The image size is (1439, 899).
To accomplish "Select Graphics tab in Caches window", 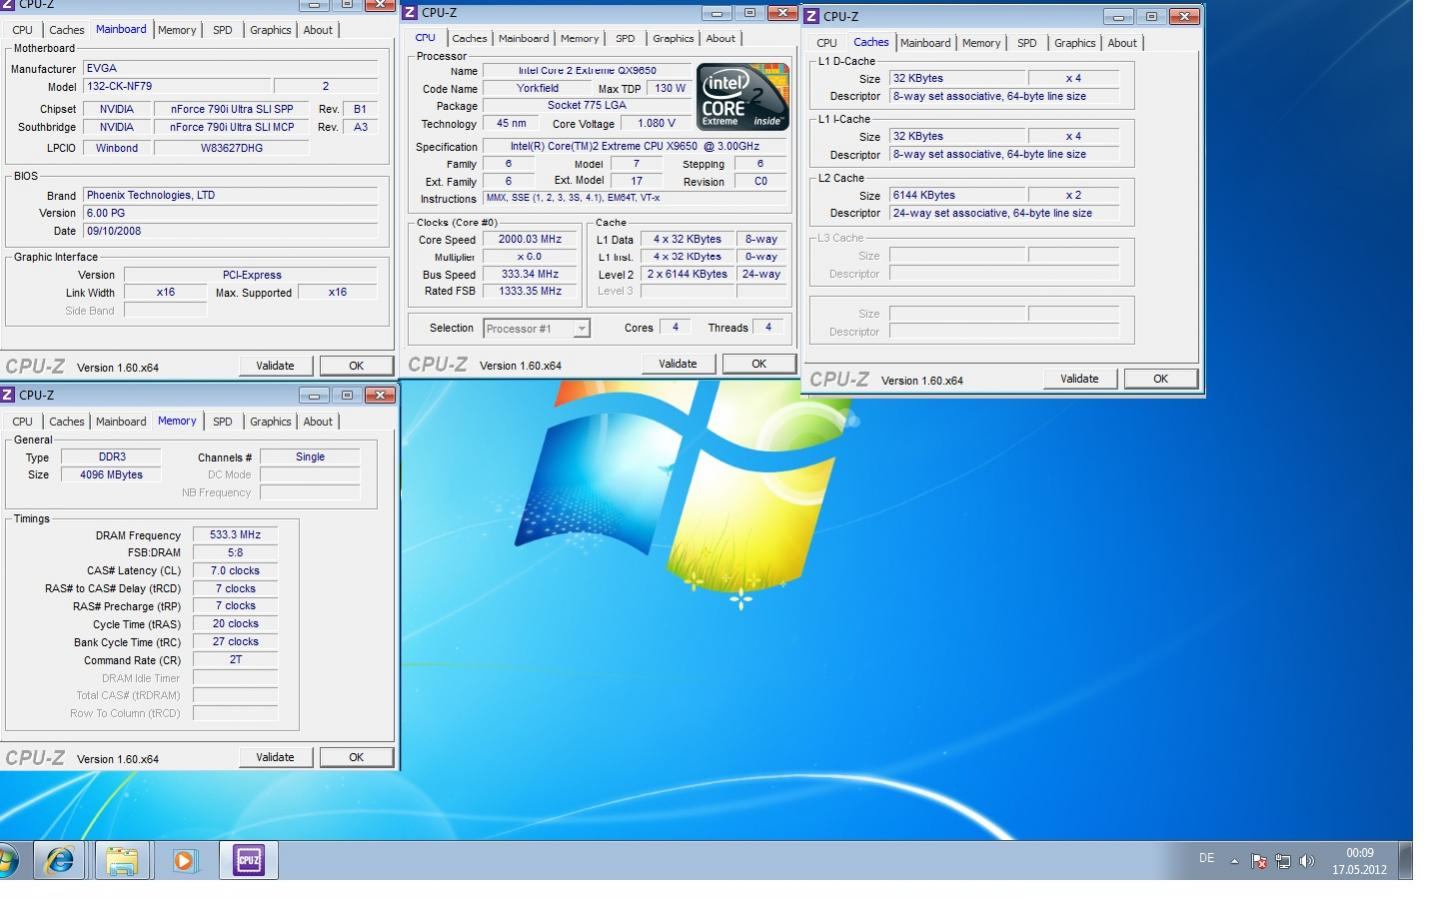I will click(1075, 43).
